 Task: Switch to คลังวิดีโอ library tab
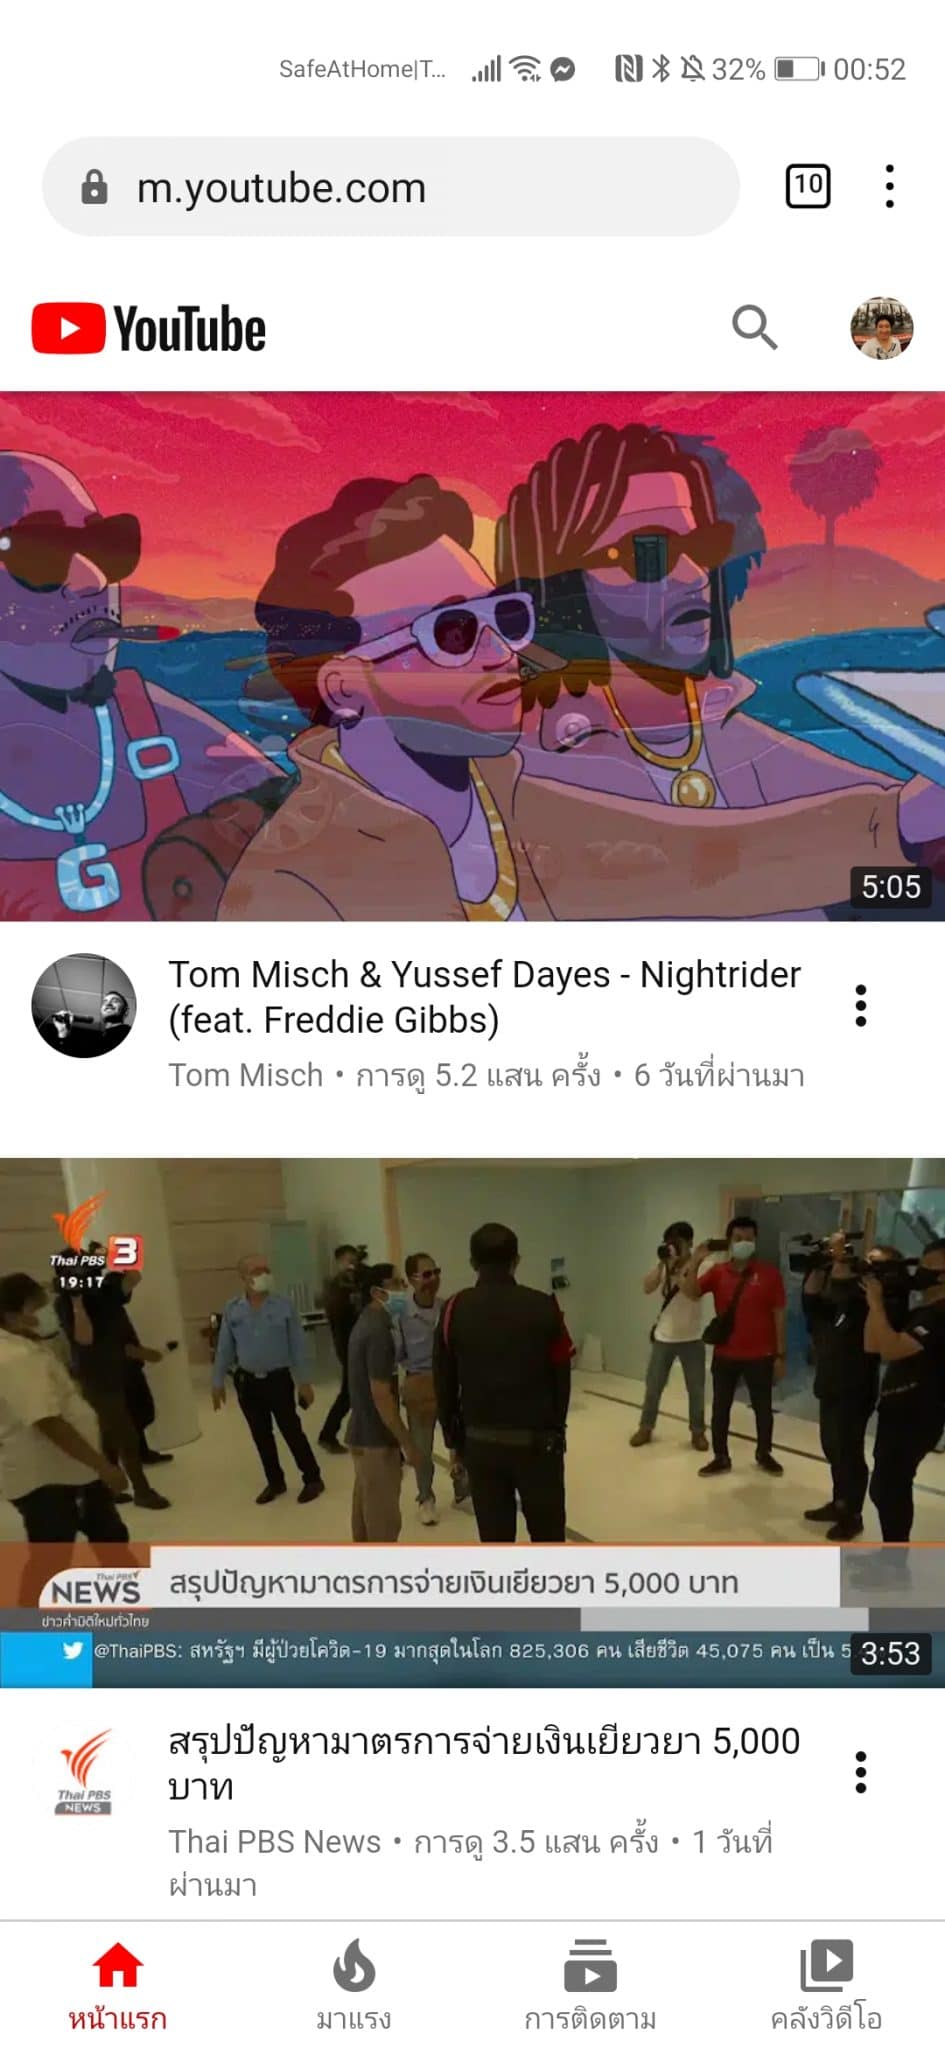tap(826, 1985)
